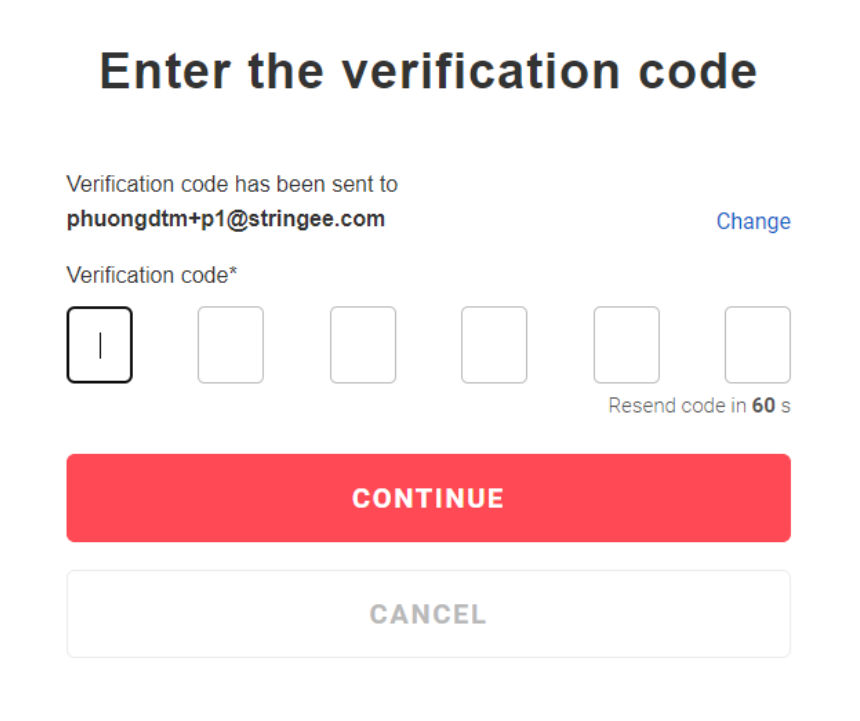
Task: Click the "s" seconds unit after the countdown
Action: pyautogui.click(x=786, y=407)
